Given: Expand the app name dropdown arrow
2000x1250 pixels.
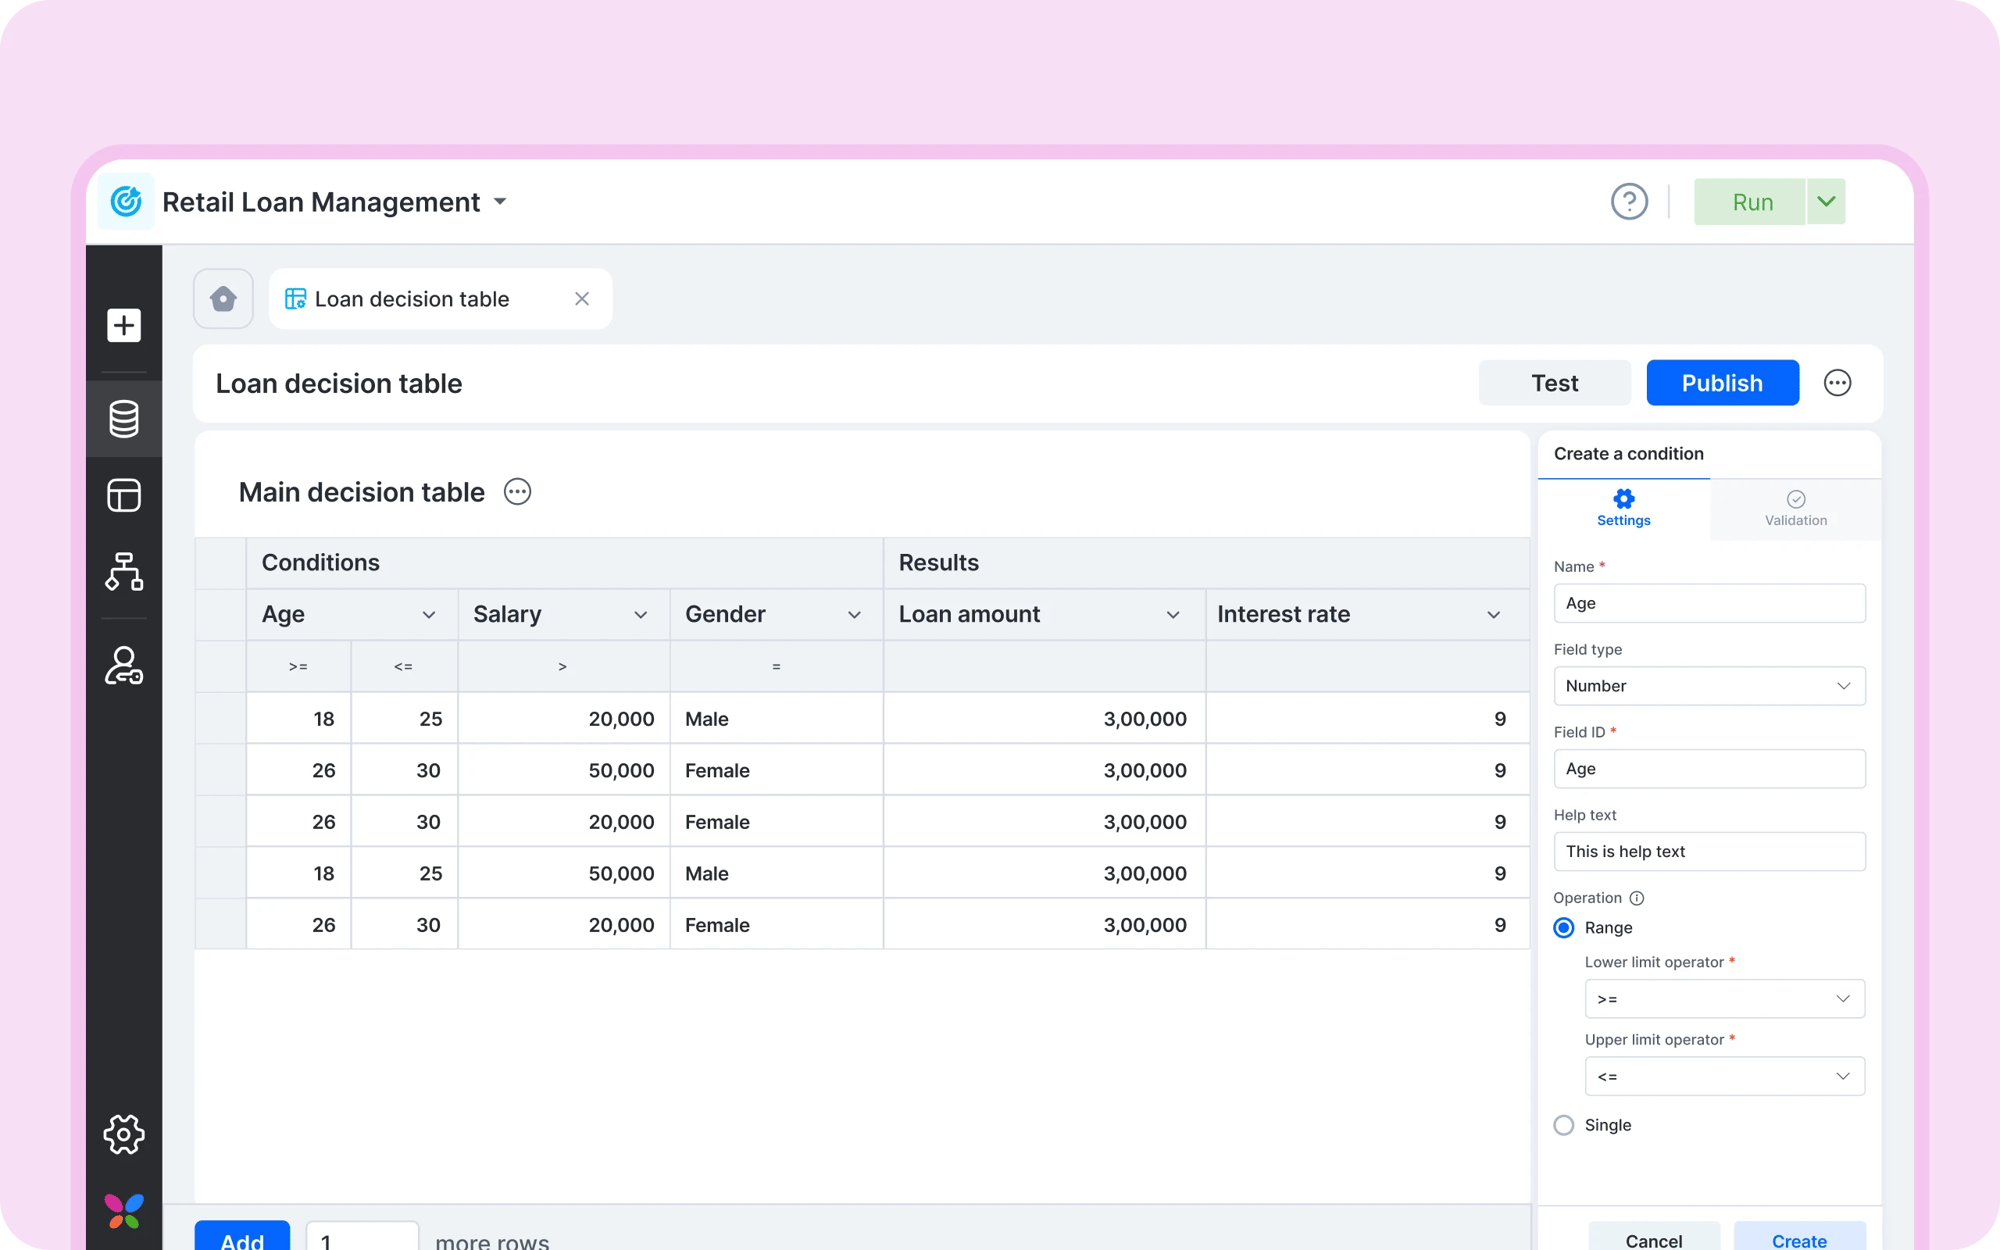Looking at the screenshot, I should pyautogui.click(x=500, y=202).
